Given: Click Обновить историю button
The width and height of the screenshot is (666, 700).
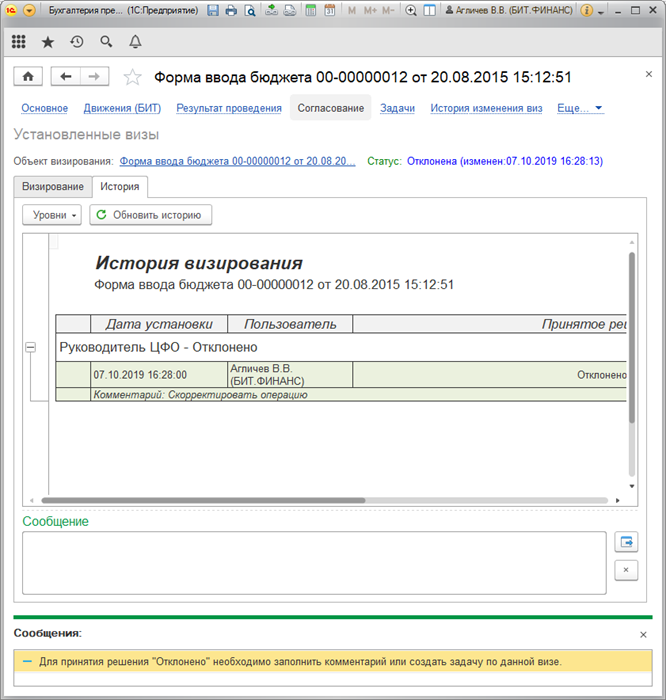Looking at the screenshot, I should 151,215.
